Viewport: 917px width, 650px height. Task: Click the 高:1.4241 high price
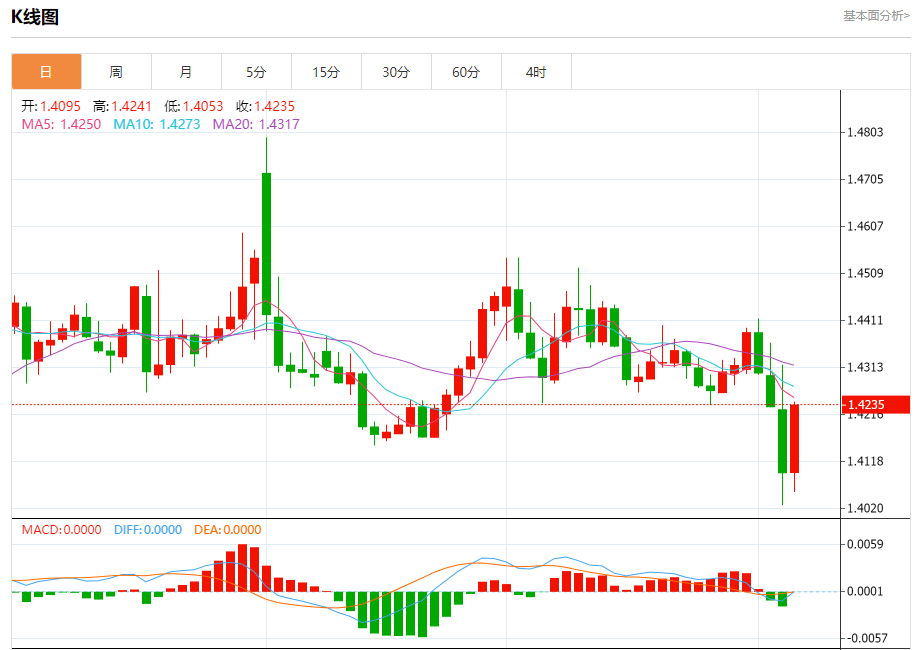[122, 106]
